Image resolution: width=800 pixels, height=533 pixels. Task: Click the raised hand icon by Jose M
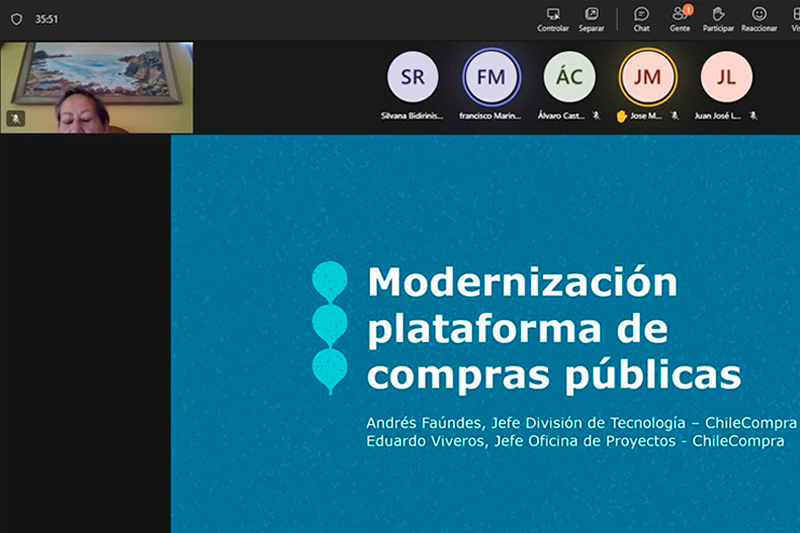(621, 116)
